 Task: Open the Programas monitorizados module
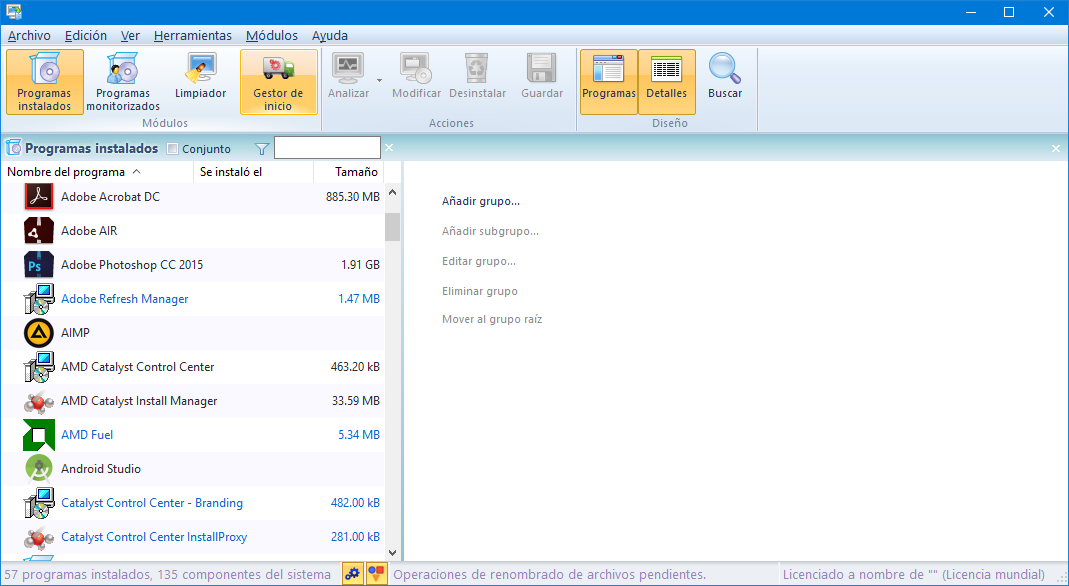pyautogui.click(x=123, y=82)
